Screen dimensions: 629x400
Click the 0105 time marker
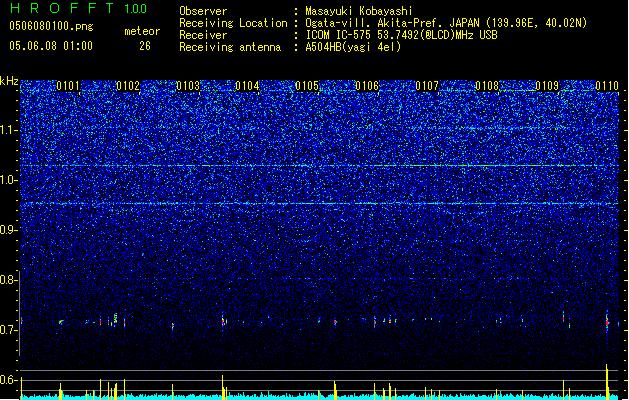coord(307,86)
